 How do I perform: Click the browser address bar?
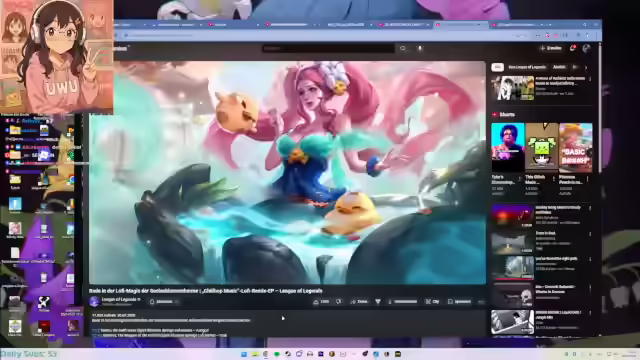[318, 36]
